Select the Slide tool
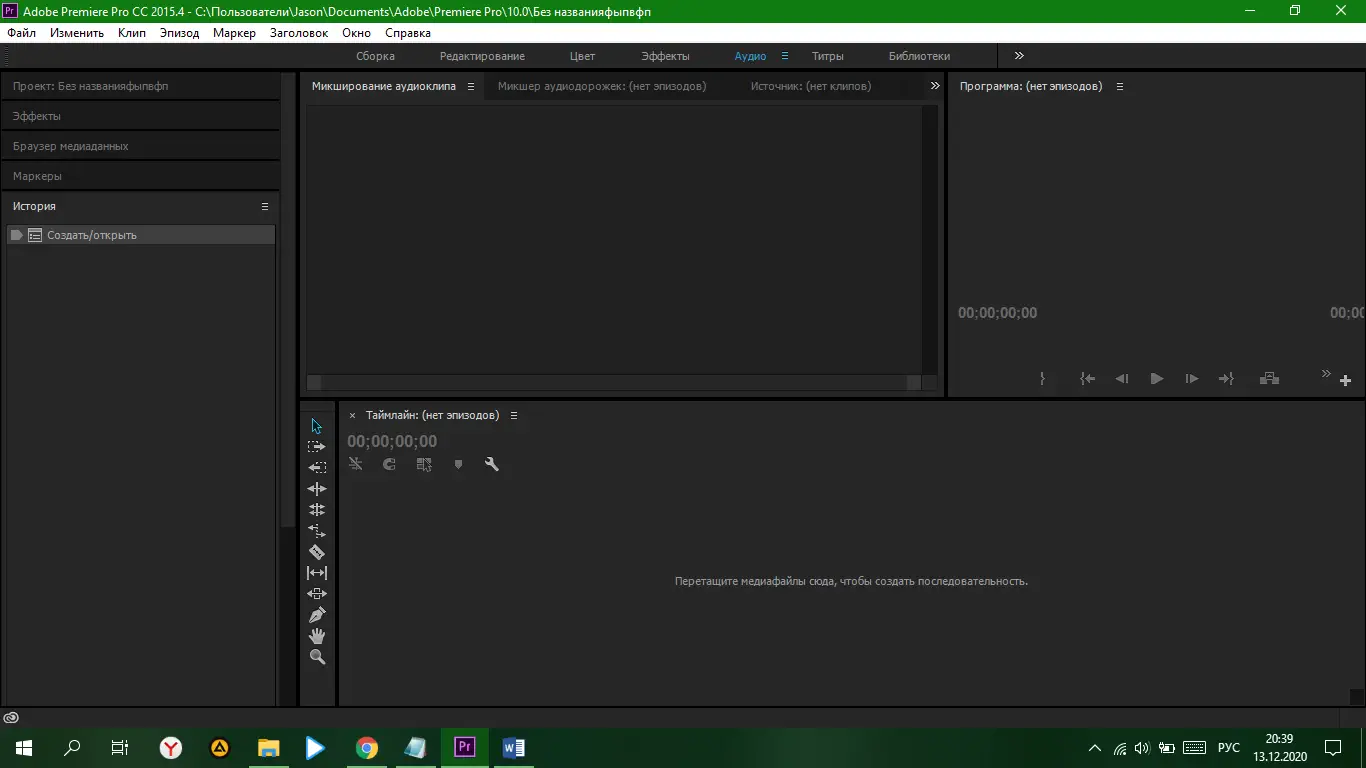Screen dimensions: 1366x768 point(317,594)
